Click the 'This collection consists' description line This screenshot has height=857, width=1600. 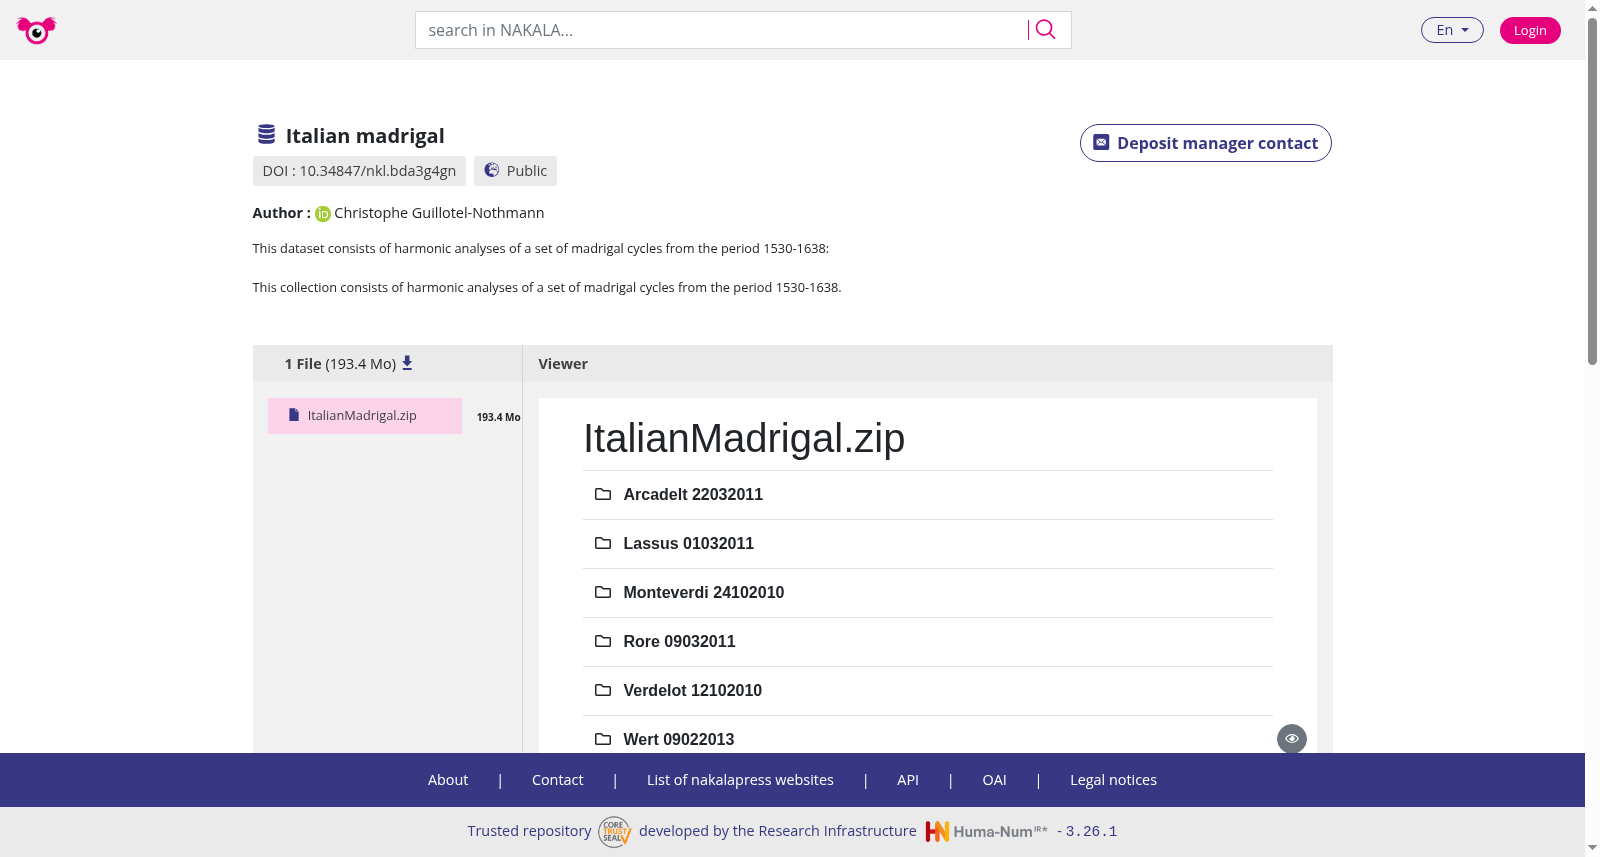pos(547,287)
